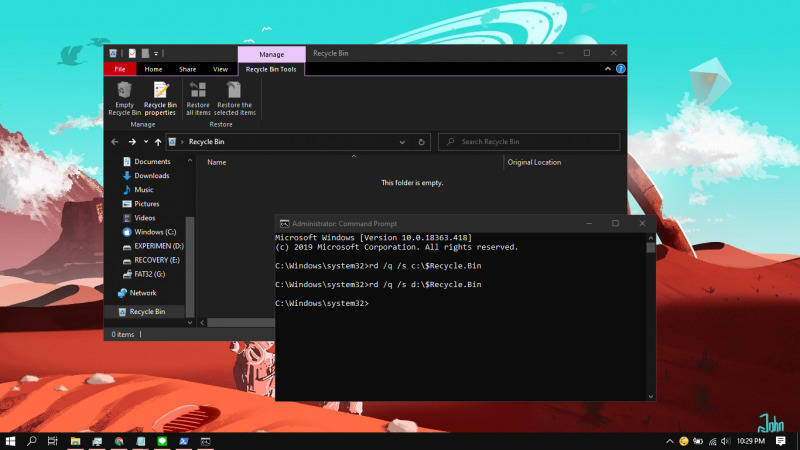Open the Action Center notifications
This screenshot has height=450, width=800.
(x=781, y=441)
